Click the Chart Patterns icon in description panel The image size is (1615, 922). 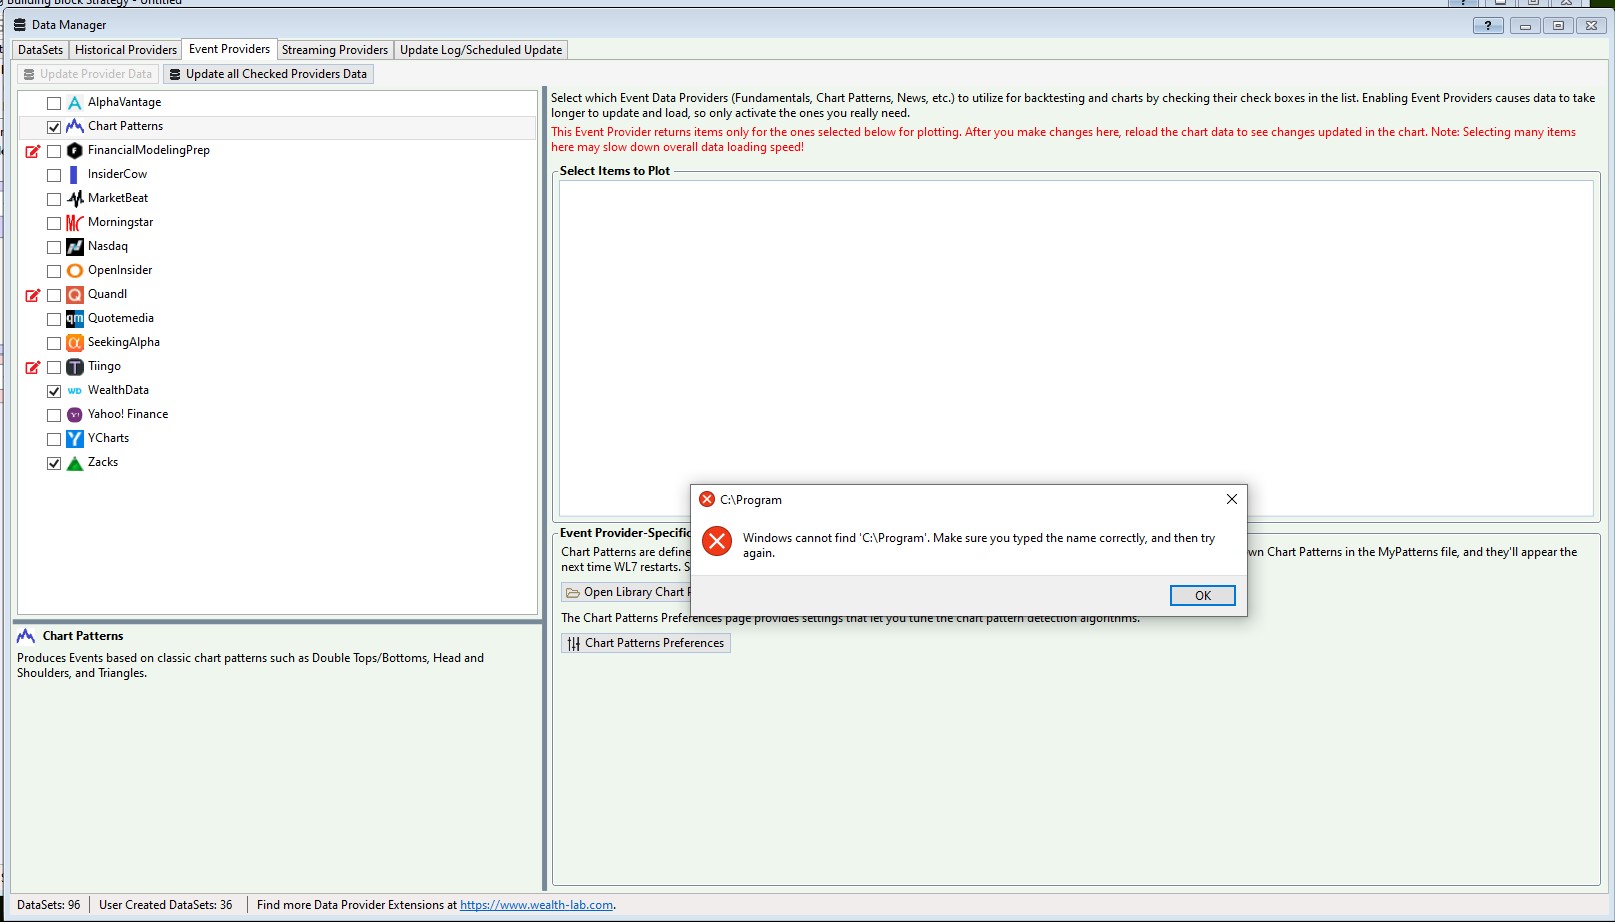[x=26, y=636]
